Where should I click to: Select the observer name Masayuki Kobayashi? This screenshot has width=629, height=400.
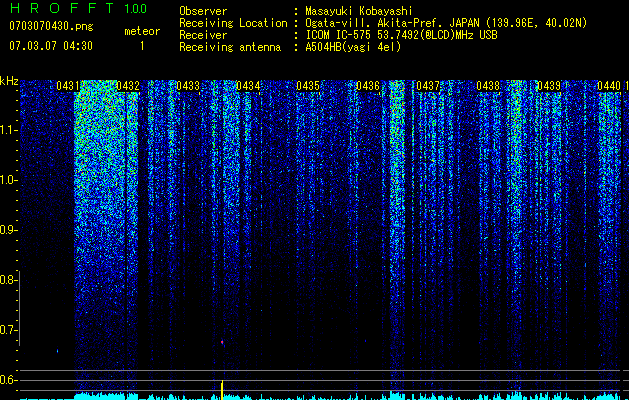coord(359,11)
